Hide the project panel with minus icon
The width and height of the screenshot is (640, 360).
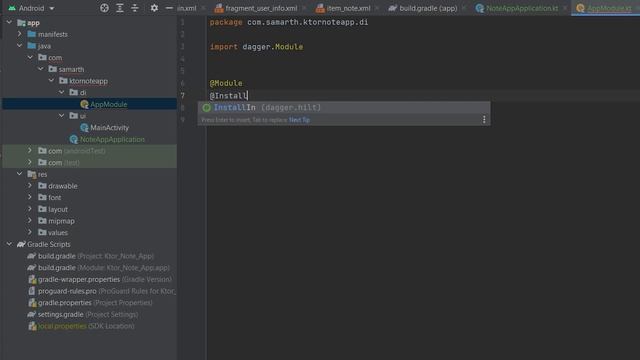169,8
